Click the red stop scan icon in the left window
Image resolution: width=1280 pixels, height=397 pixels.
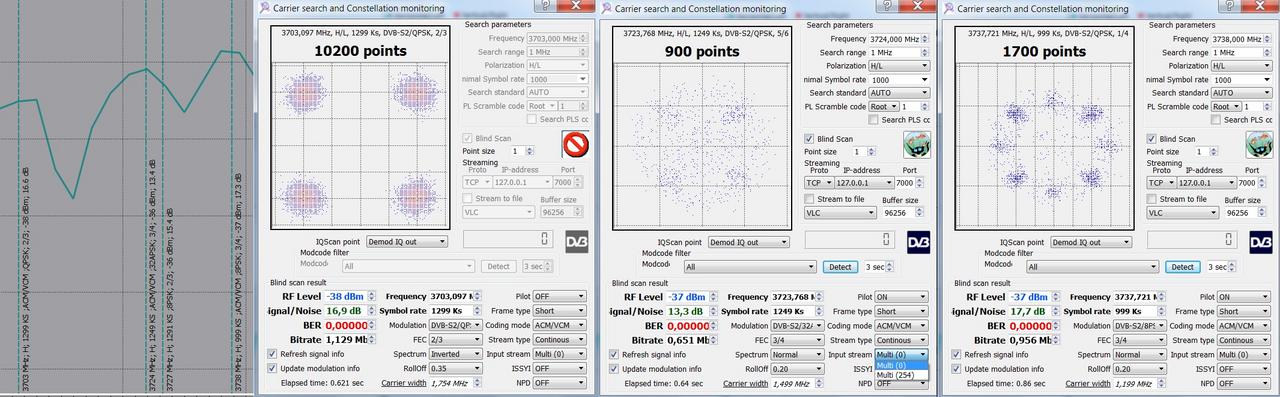coord(575,145)
